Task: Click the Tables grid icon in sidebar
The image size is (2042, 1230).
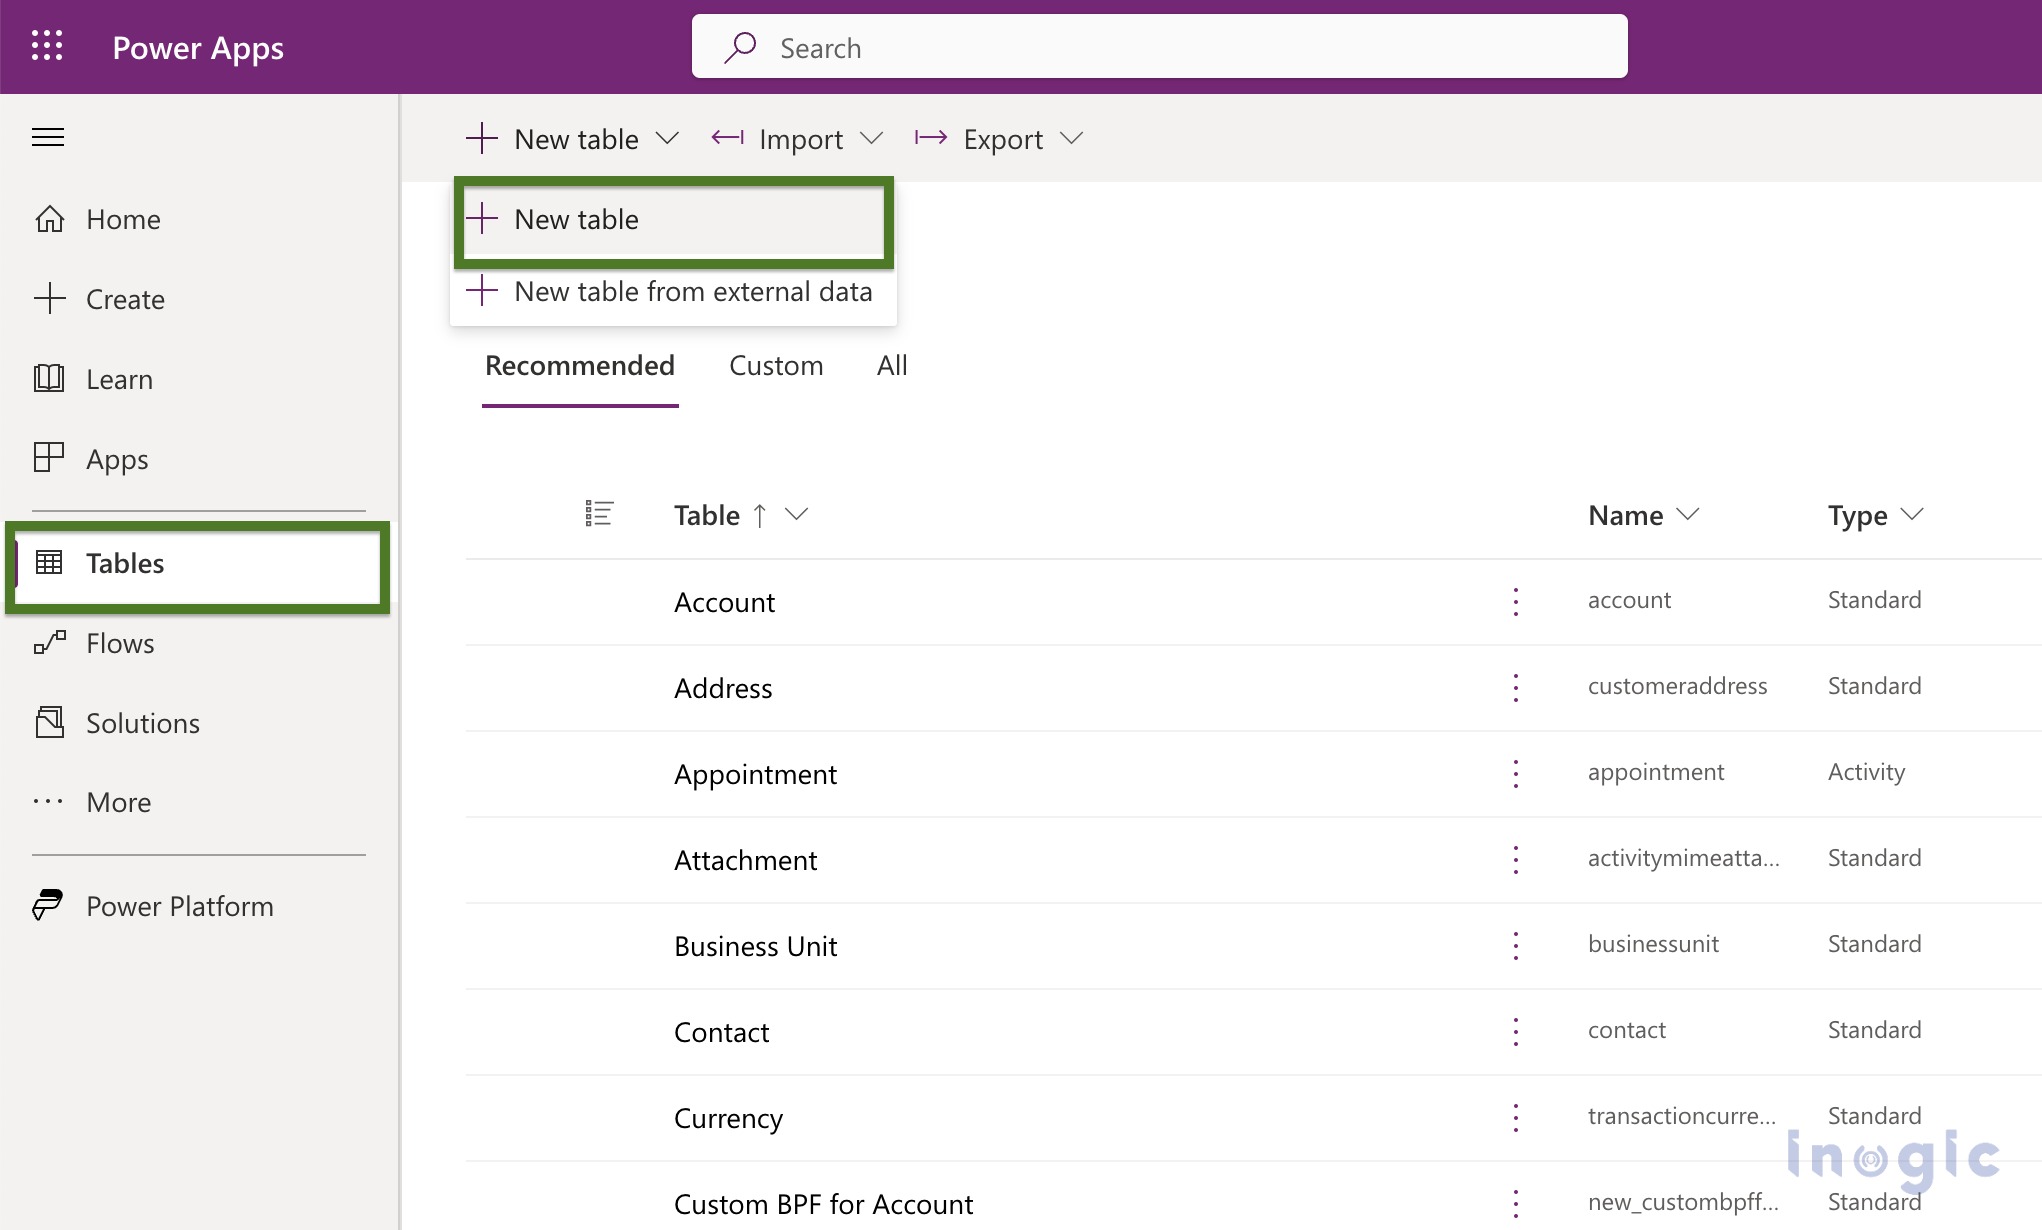Action: [x=49, y=562]
